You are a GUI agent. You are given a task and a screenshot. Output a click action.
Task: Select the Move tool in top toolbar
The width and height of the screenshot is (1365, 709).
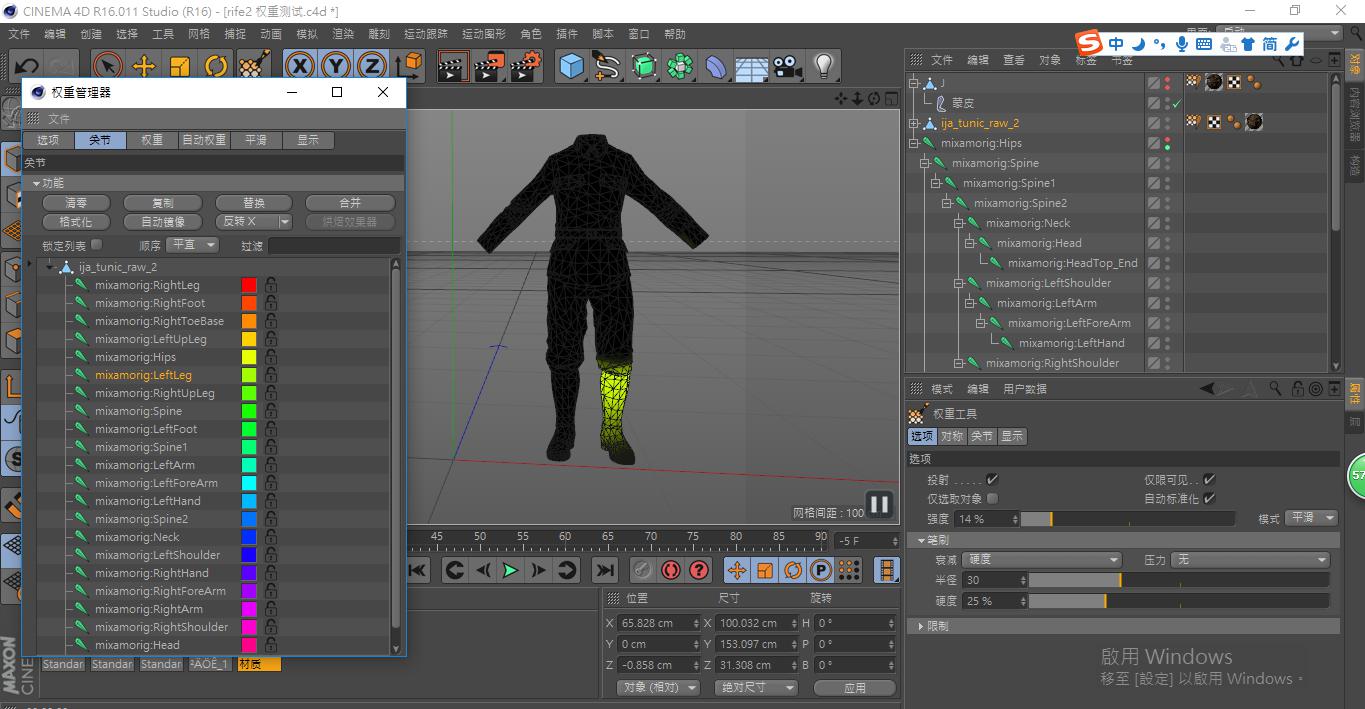tap(144, 67)
